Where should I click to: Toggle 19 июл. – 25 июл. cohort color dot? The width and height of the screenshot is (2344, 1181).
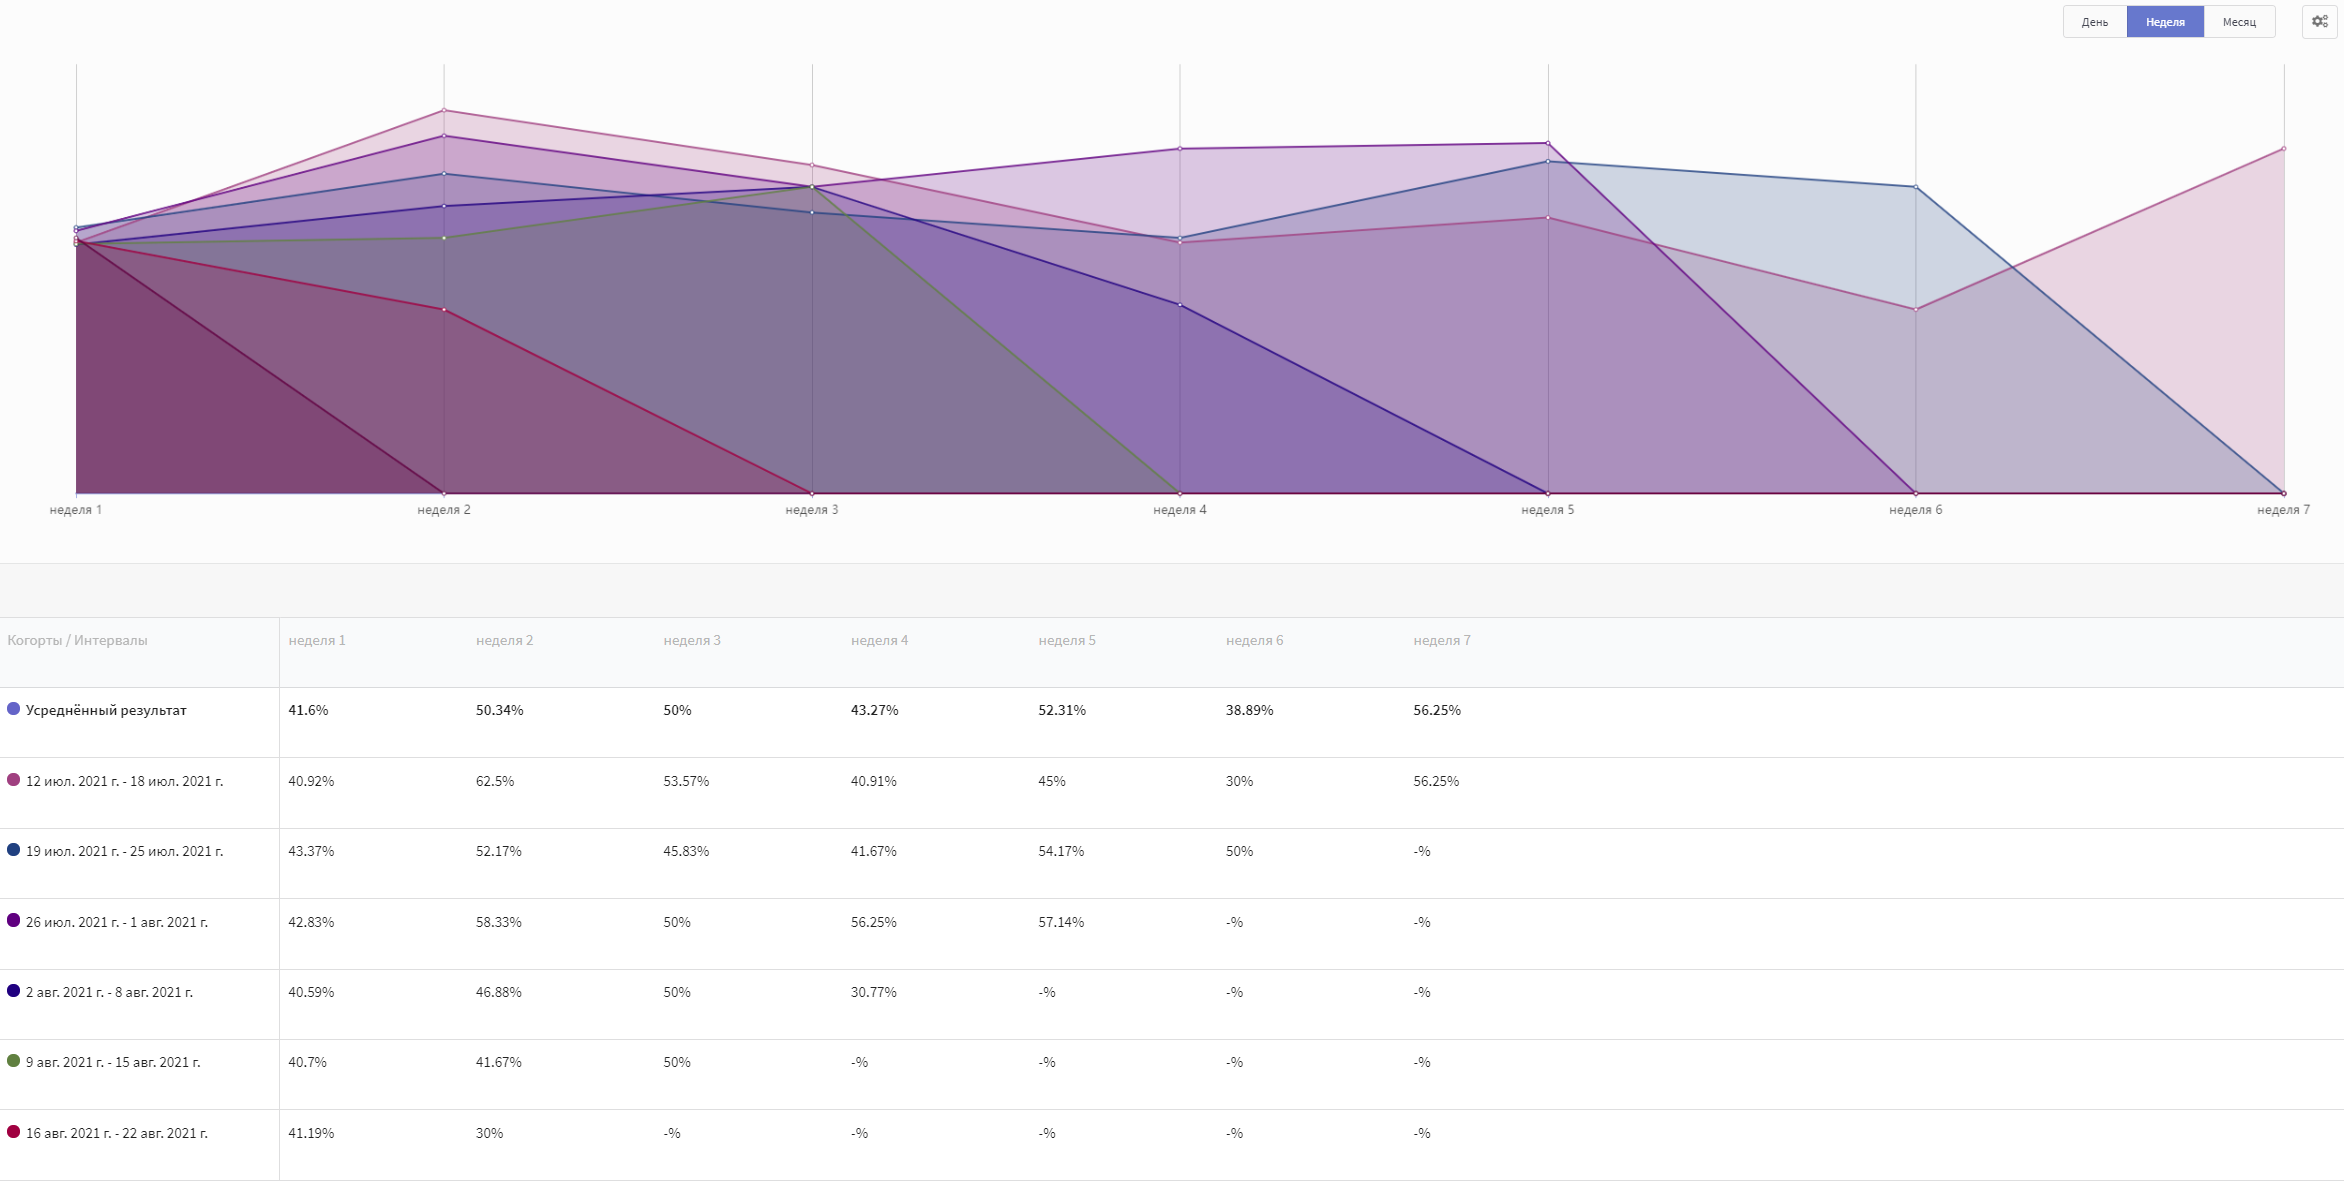[13, 850]
